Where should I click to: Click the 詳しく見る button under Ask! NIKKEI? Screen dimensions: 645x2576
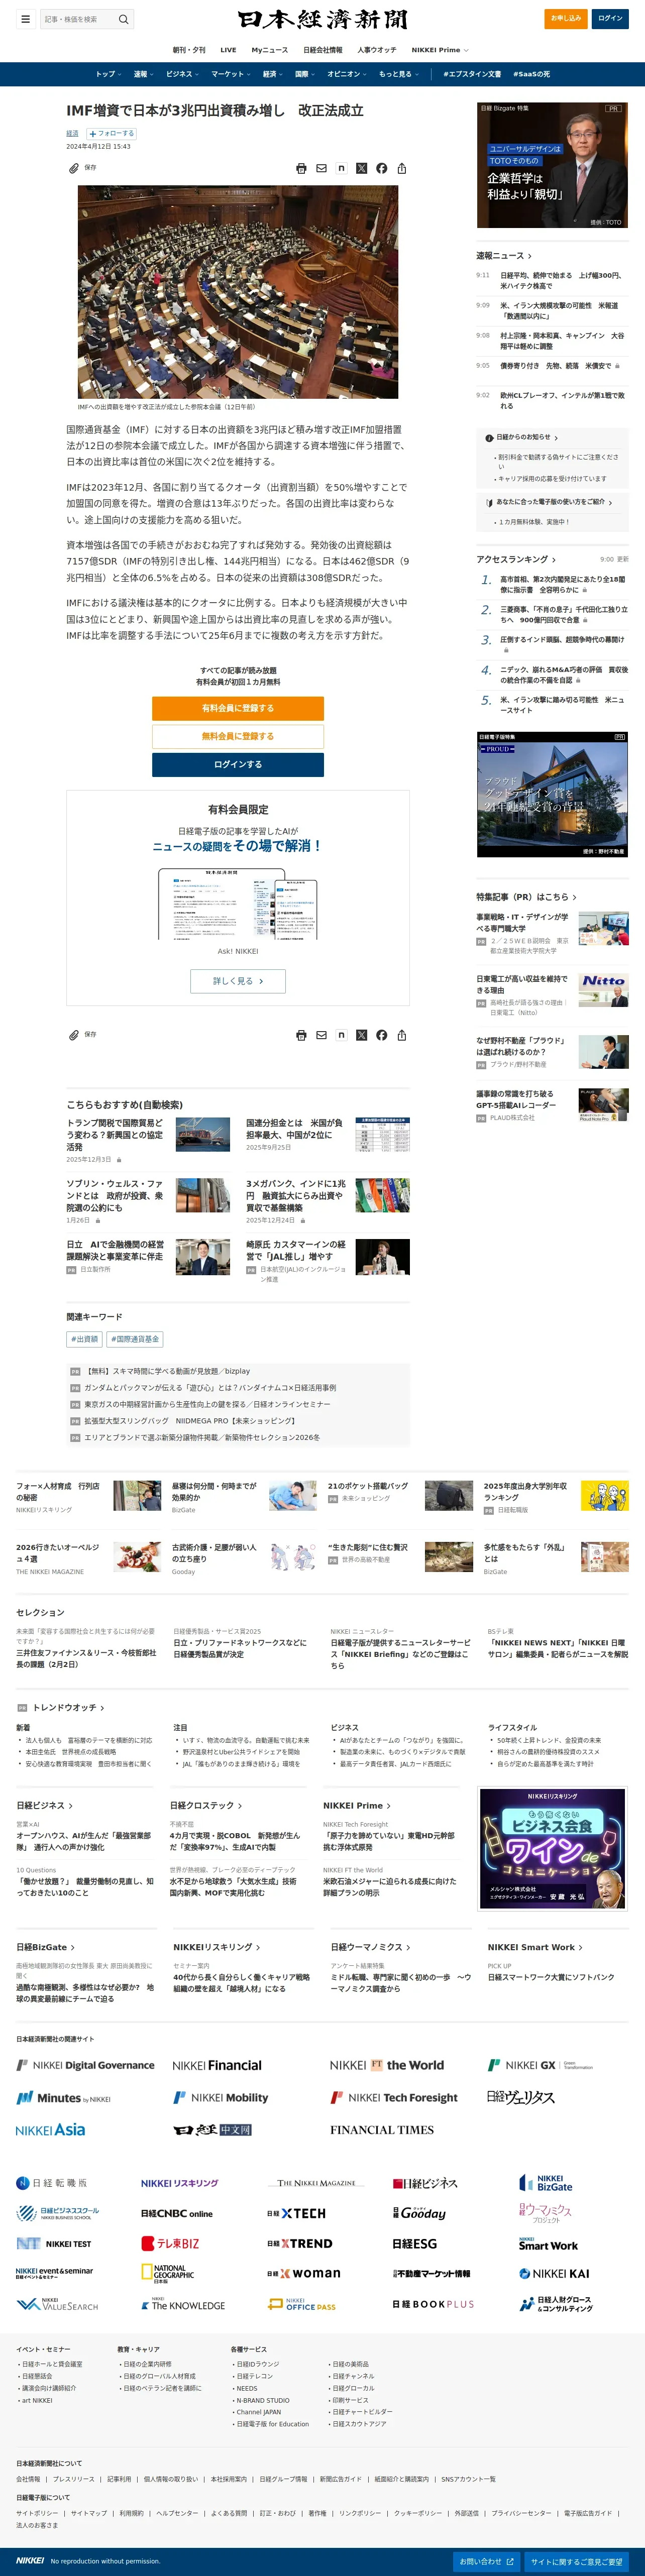[x=238, y=981]
